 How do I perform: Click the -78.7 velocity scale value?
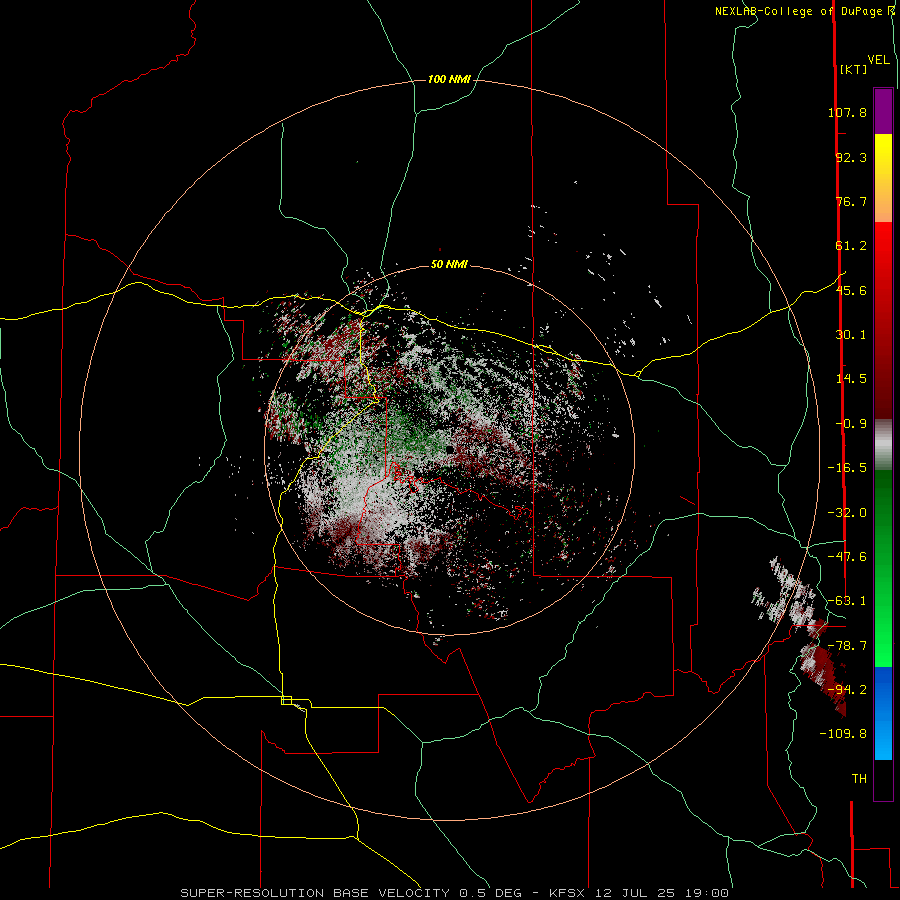847,646
